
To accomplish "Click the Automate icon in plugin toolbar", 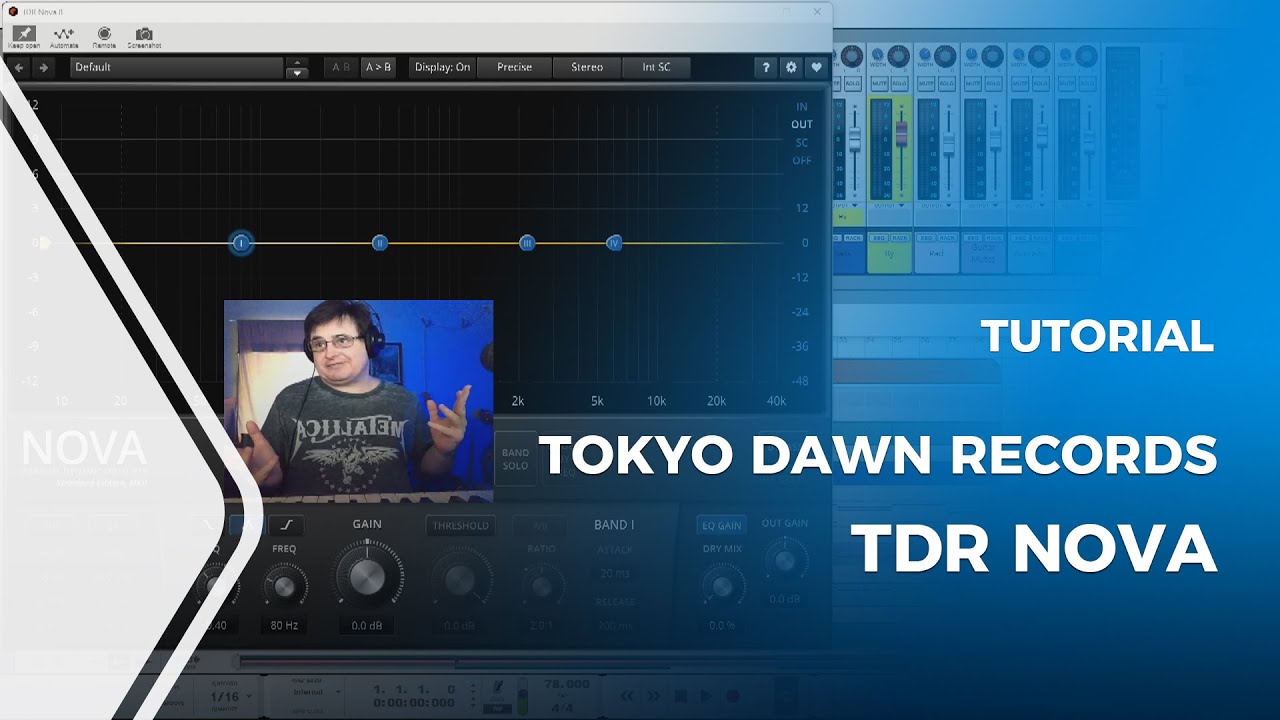I will [64, 35].
